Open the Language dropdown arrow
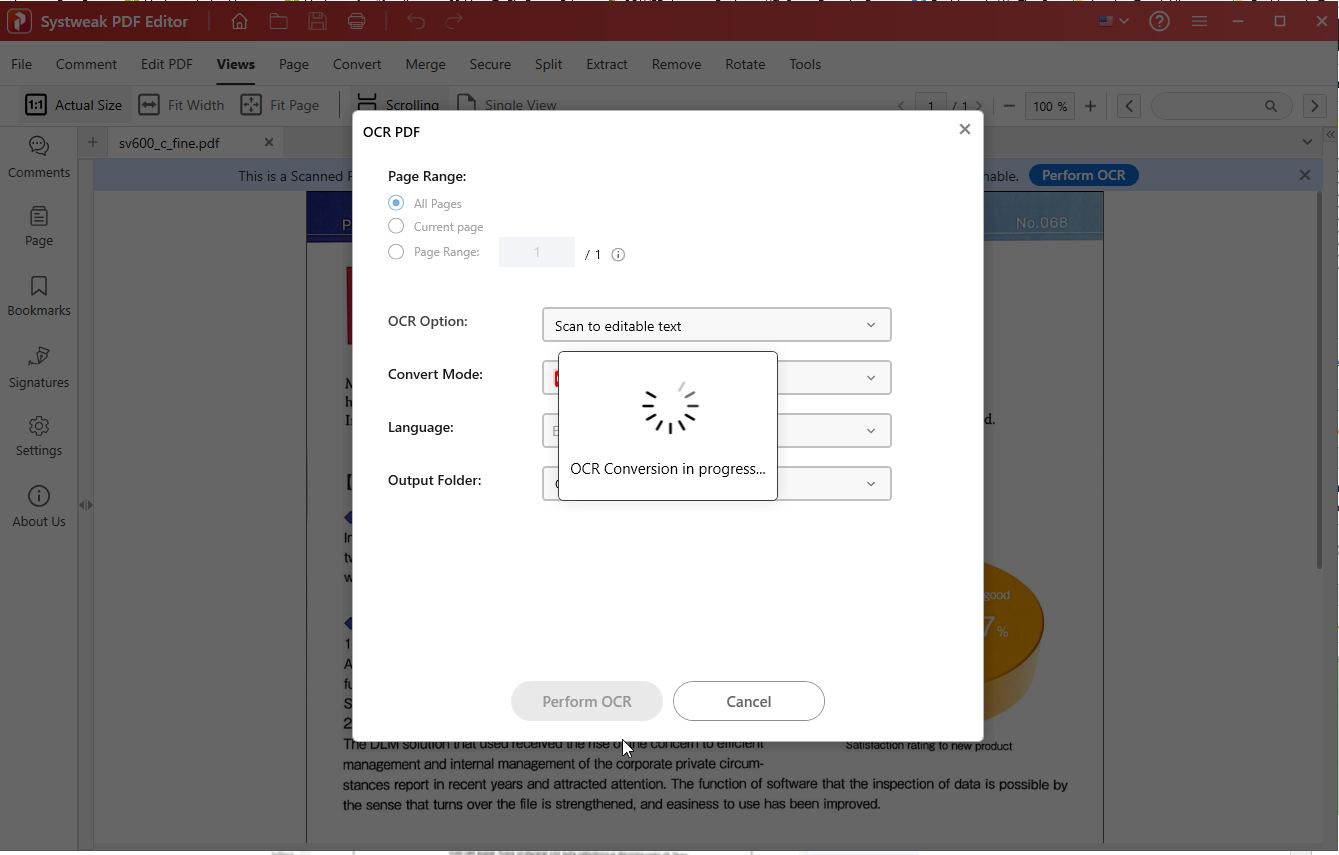 click(x=870, y=431)
